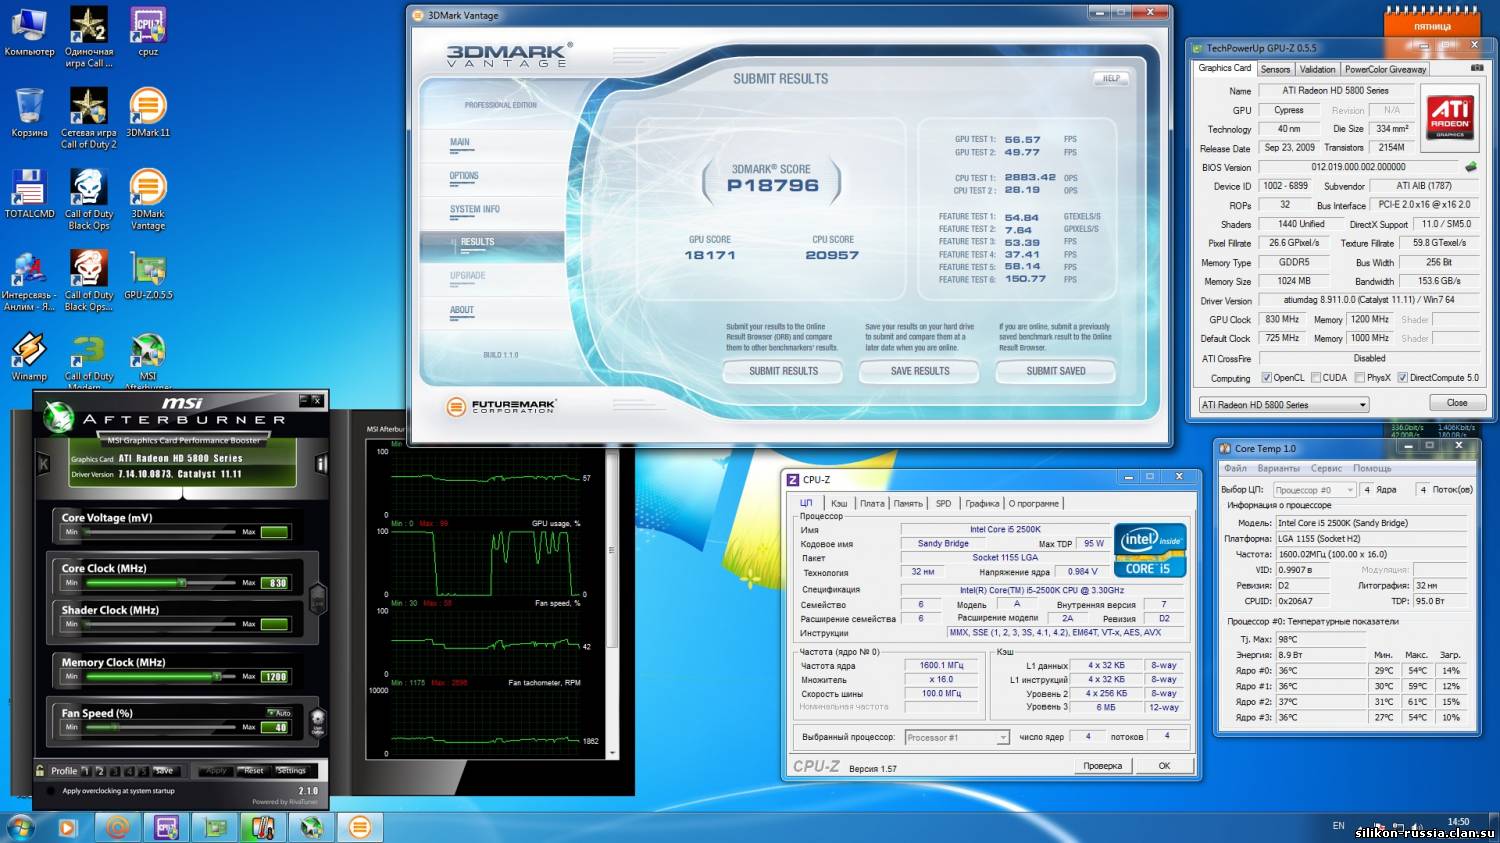Open the GPU-Z.0.5.5 desktop shortcut

tap(148, 274)
